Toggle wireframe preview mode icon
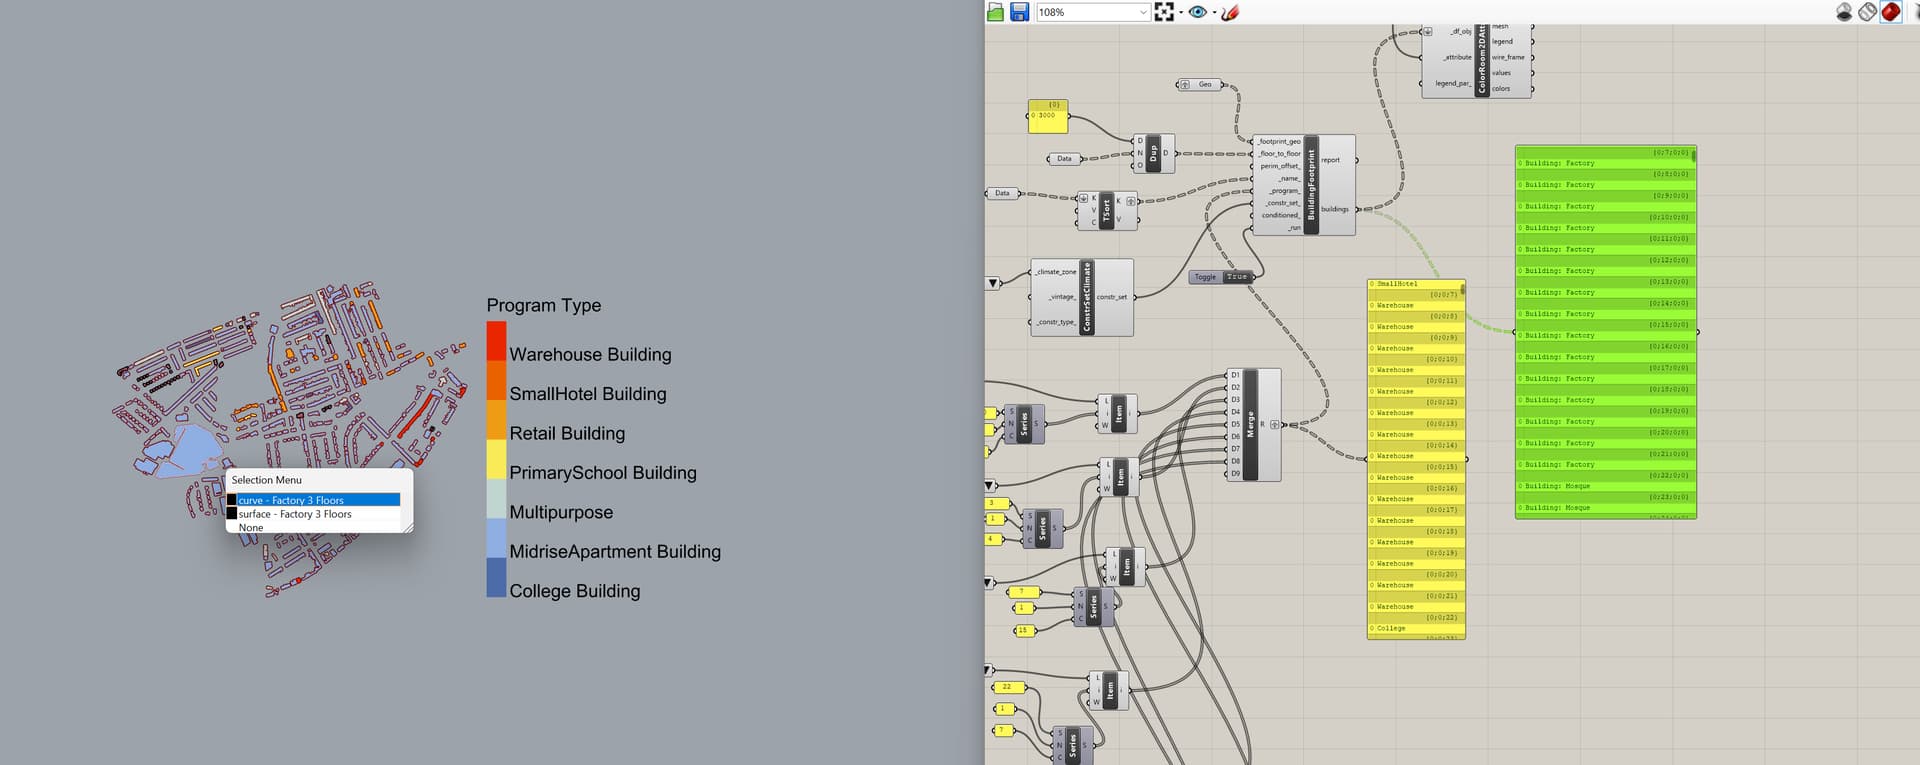The width and height of the screenshot is (1920, 765). [1867, 12]
